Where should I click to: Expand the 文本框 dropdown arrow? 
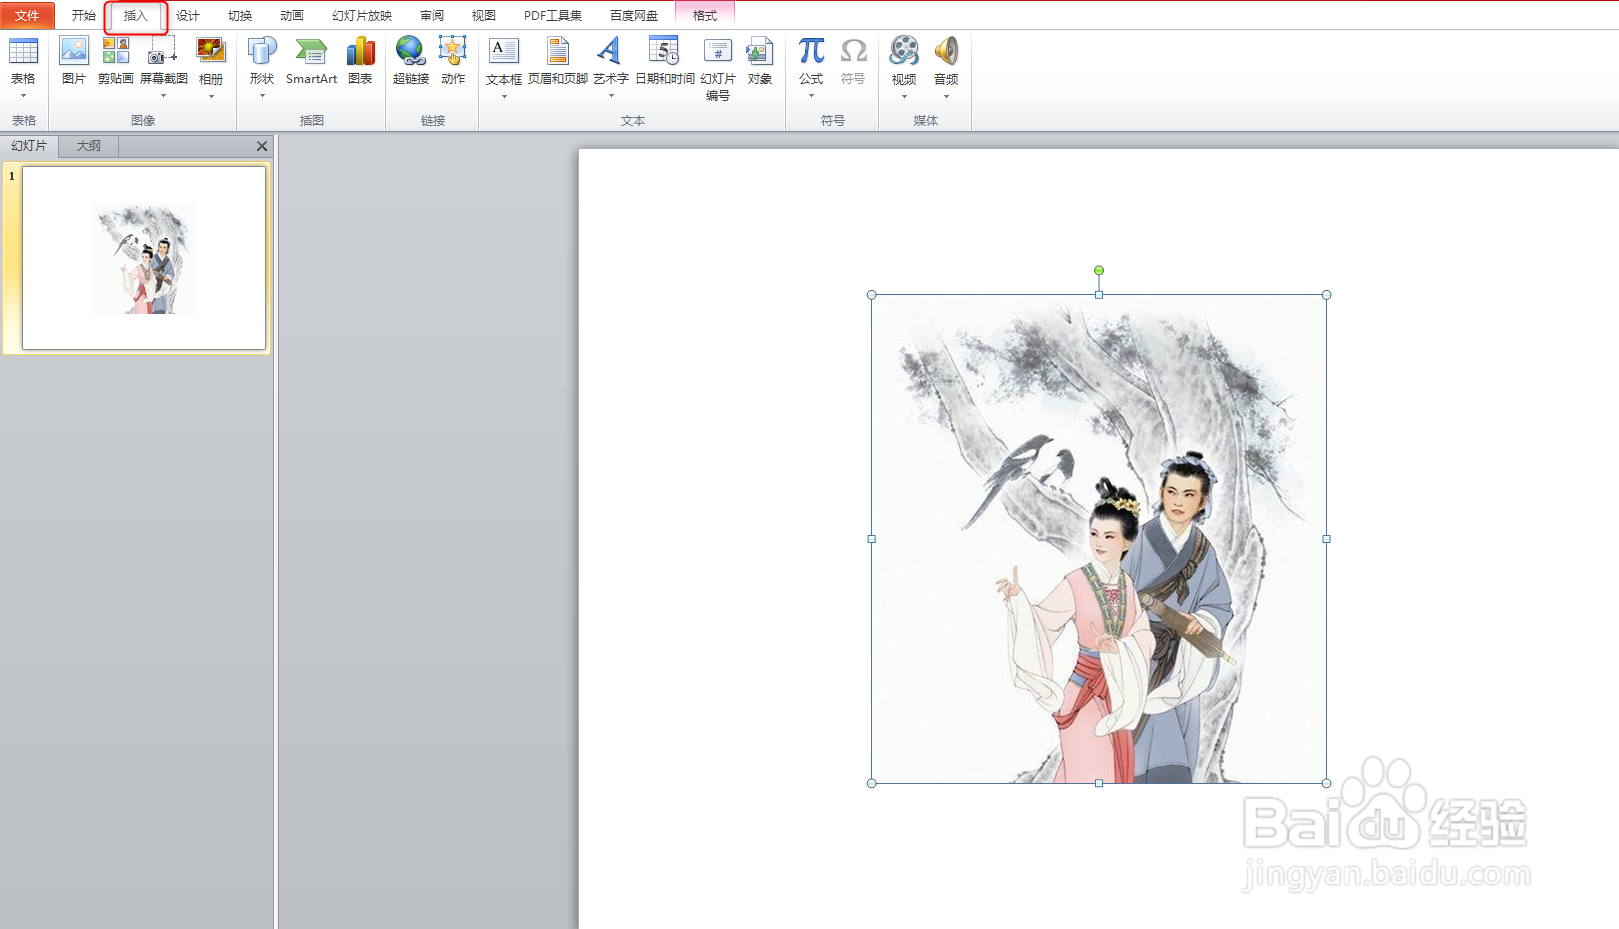coord(504,96)
